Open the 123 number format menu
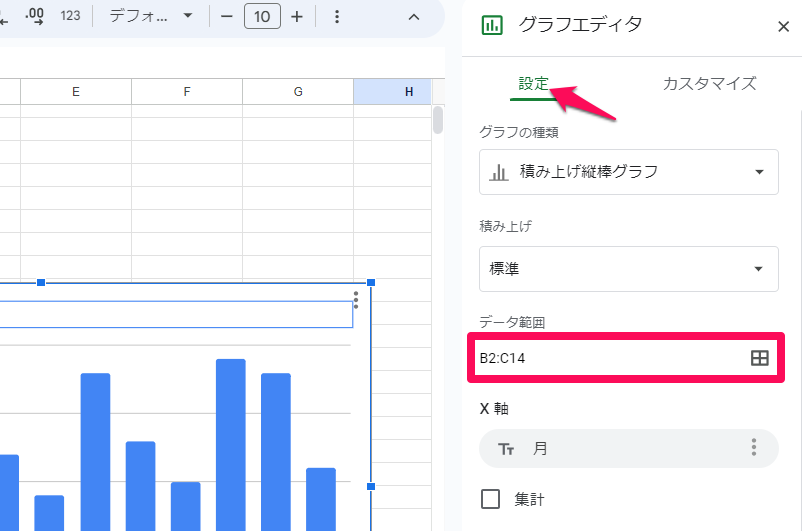Image resolution: width=802 pixels, height=531 pixels. pyautogui.click(x=70, y=16)
